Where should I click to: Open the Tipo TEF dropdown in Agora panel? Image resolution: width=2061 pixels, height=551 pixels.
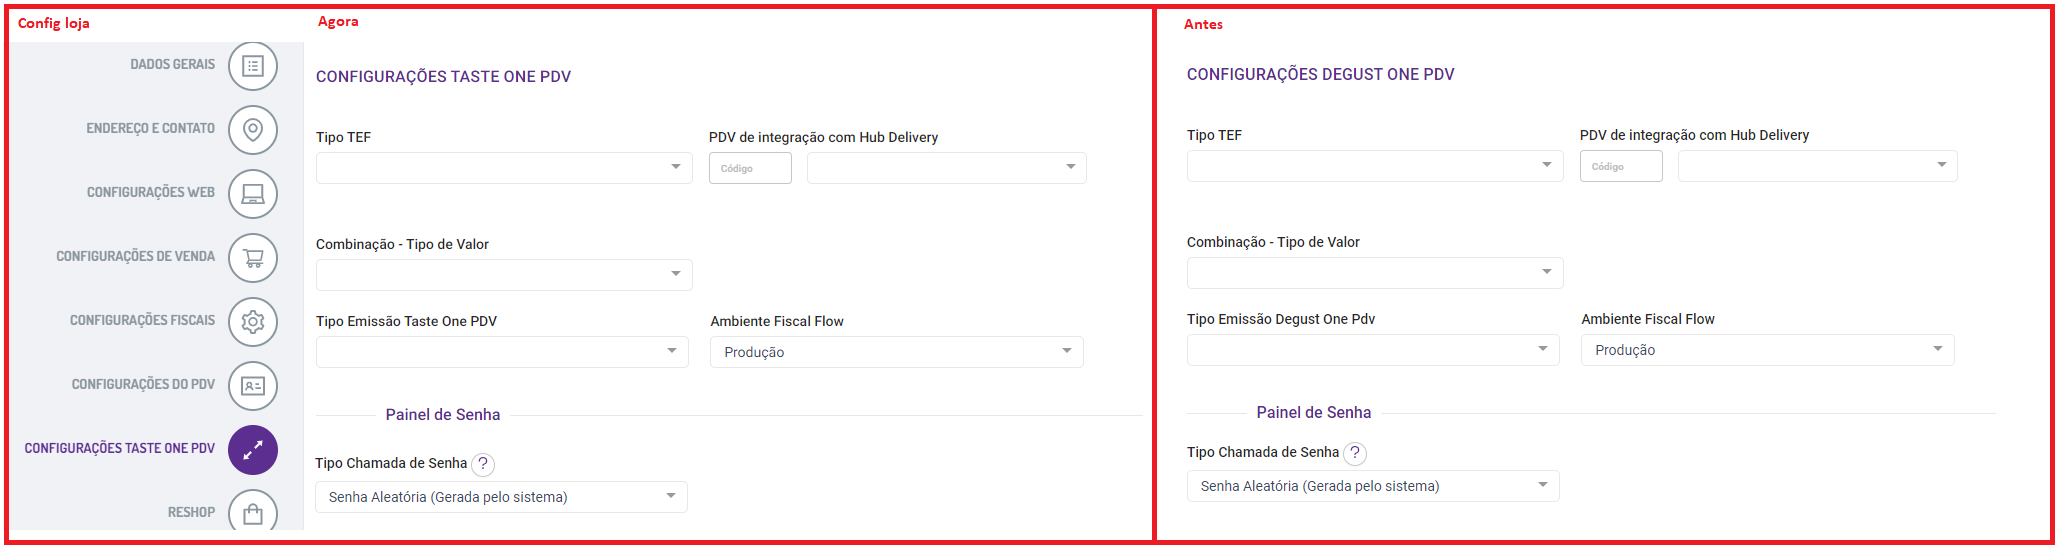[504, 168]
